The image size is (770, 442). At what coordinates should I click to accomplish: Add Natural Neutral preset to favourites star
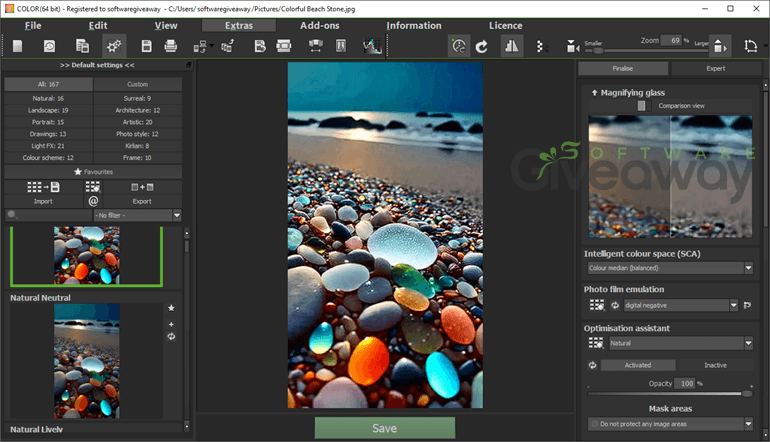pyautogui.click(x=171, y=308)
